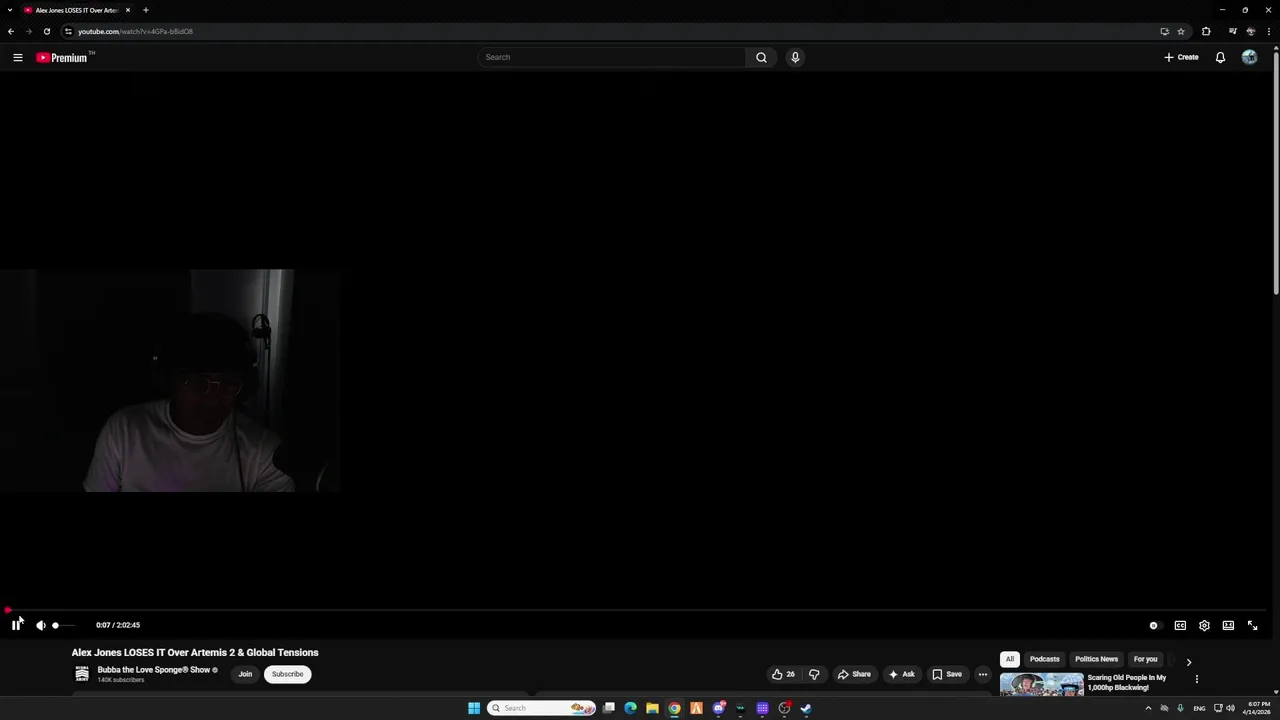This screenshot has width=1280, height=720.
Task: Open Microsoft Edge from taskbar
Action: pyautogui.click(x=630, y=708)
